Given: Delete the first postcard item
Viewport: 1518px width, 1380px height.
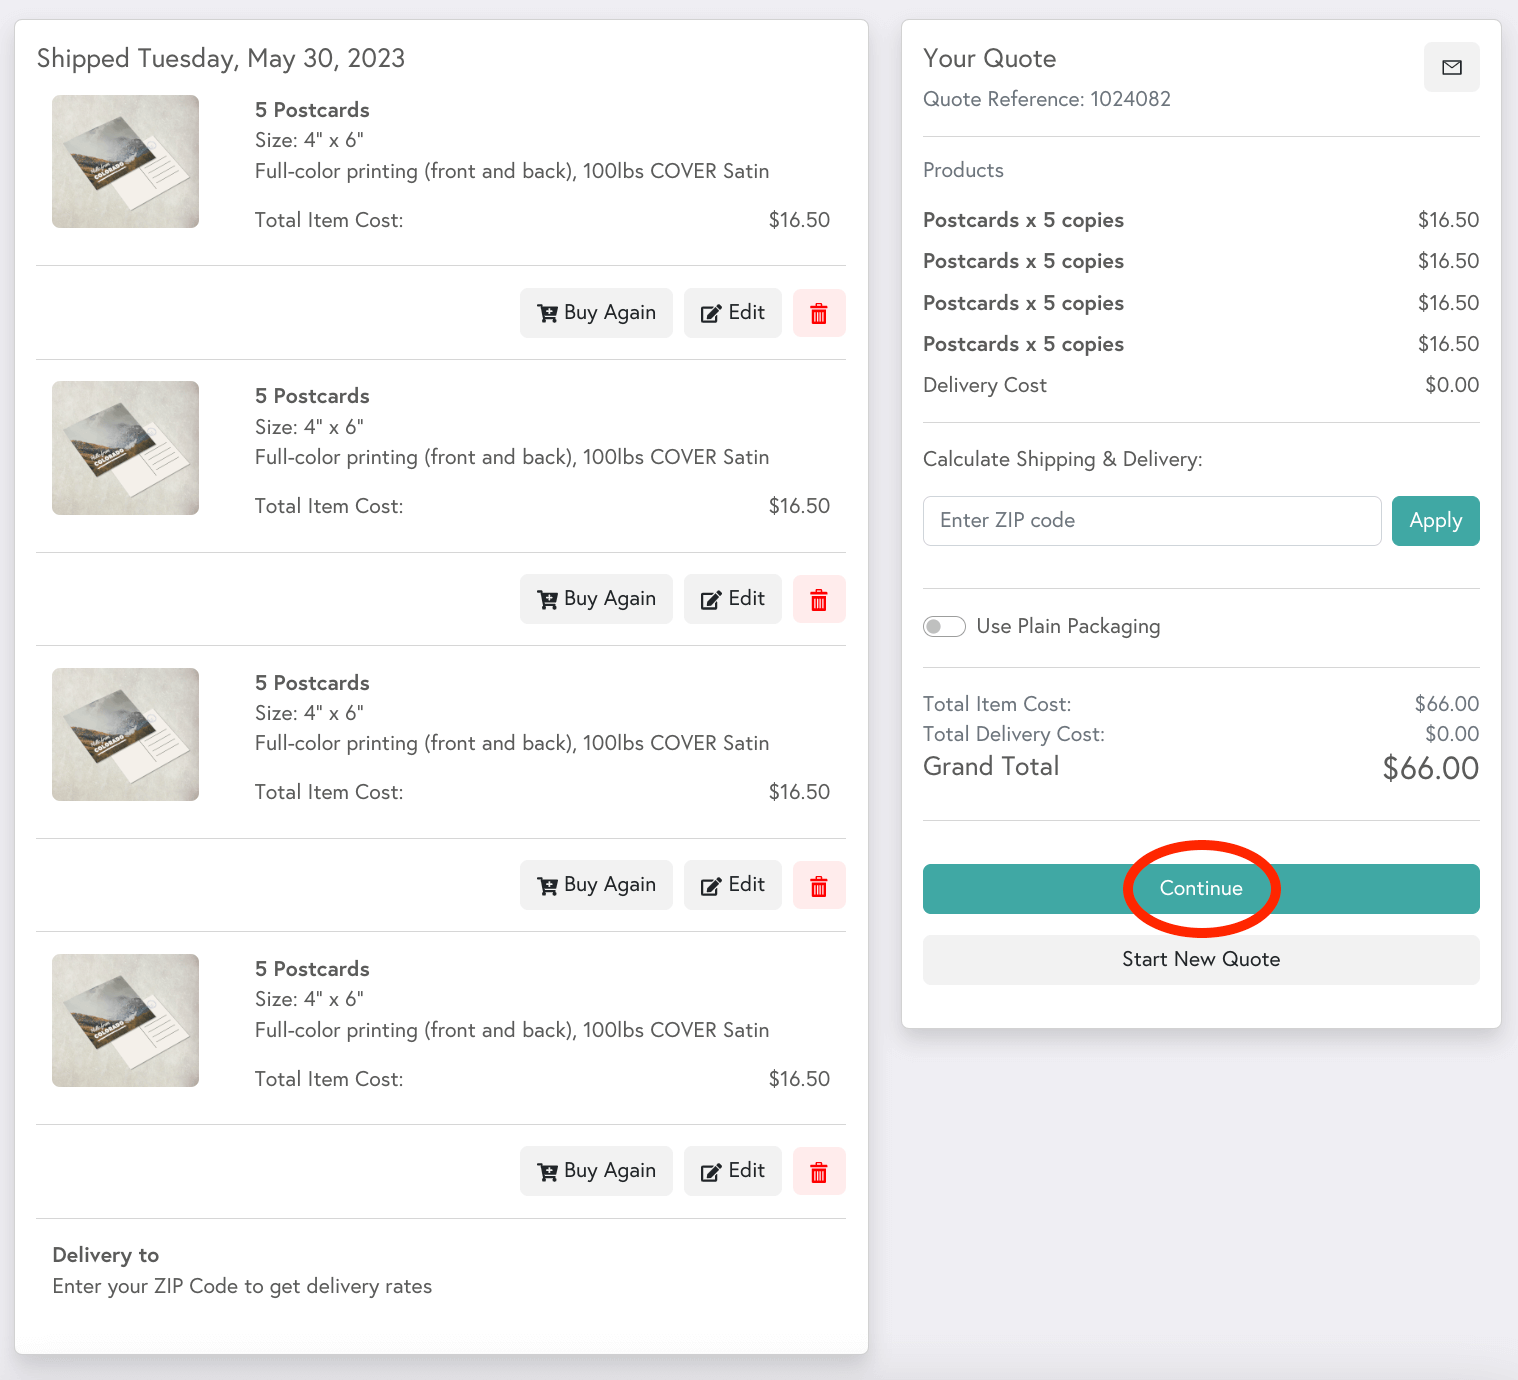Looking at the screenshot, I should 819,314.
